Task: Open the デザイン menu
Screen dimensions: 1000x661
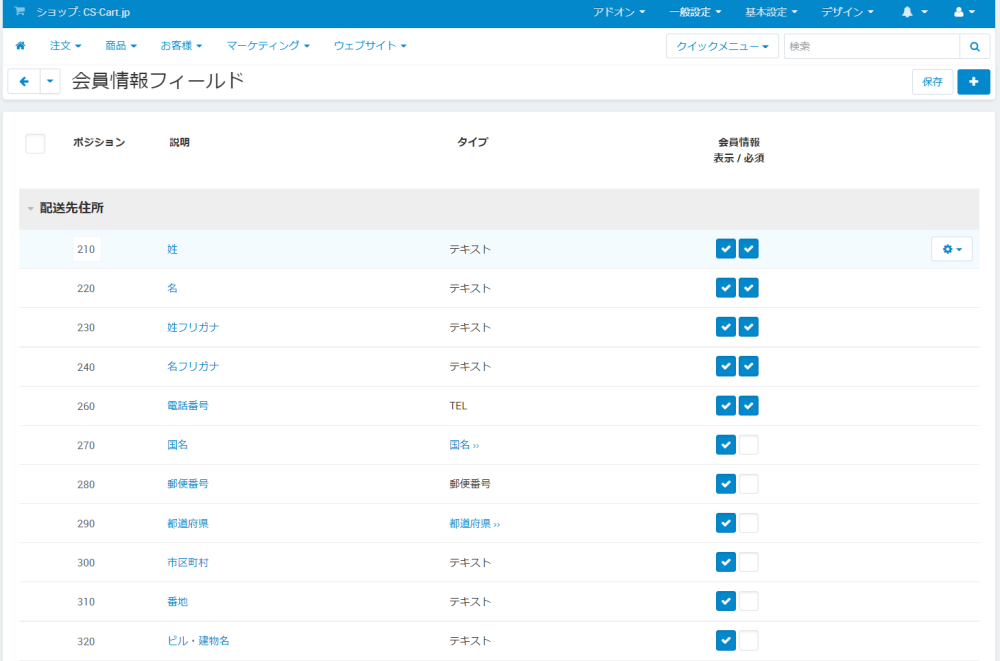Action: [847, 12]
